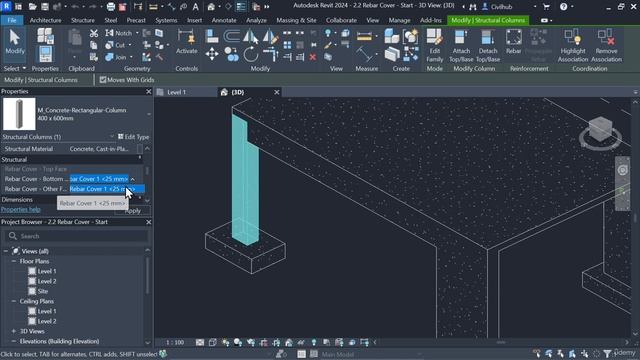Click the Visual Style icon in view control bar
This screenshot has width=640, height=360.
(212, 342)
